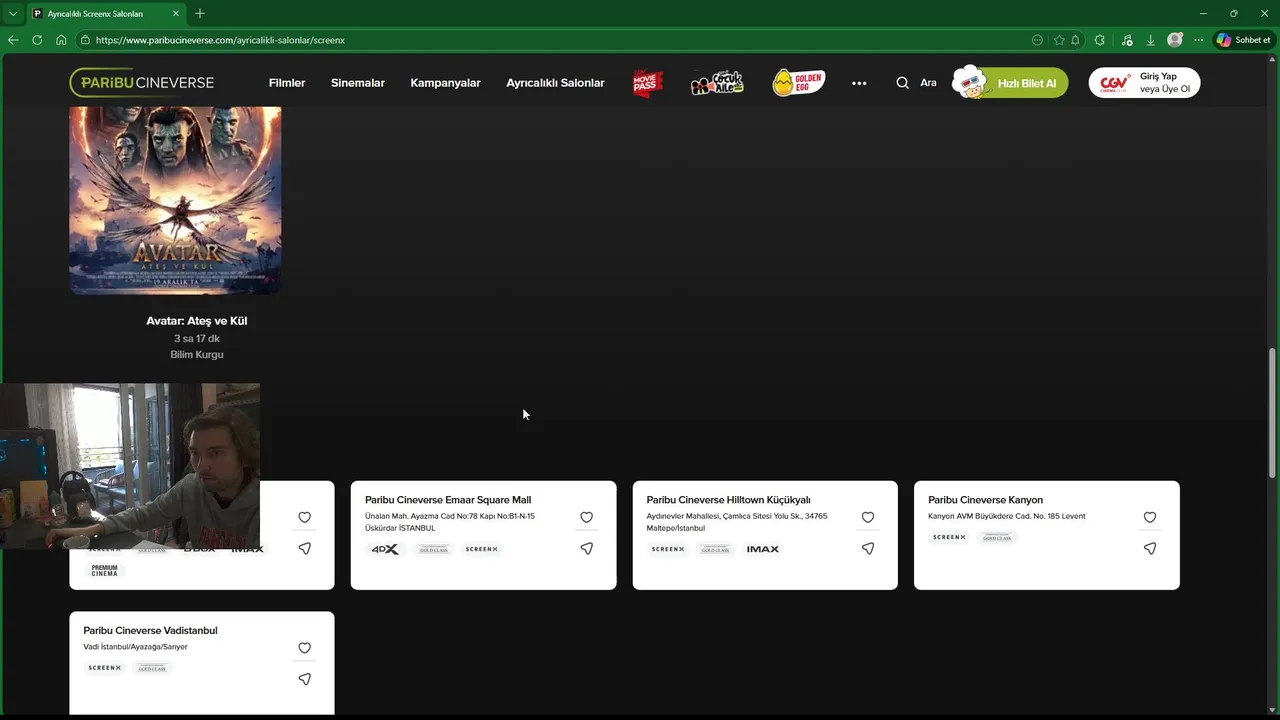Click Emaar address Ünalan Mah. Ayazma Cad
This screenshot has width=1280, height=720.
[450, 522]
